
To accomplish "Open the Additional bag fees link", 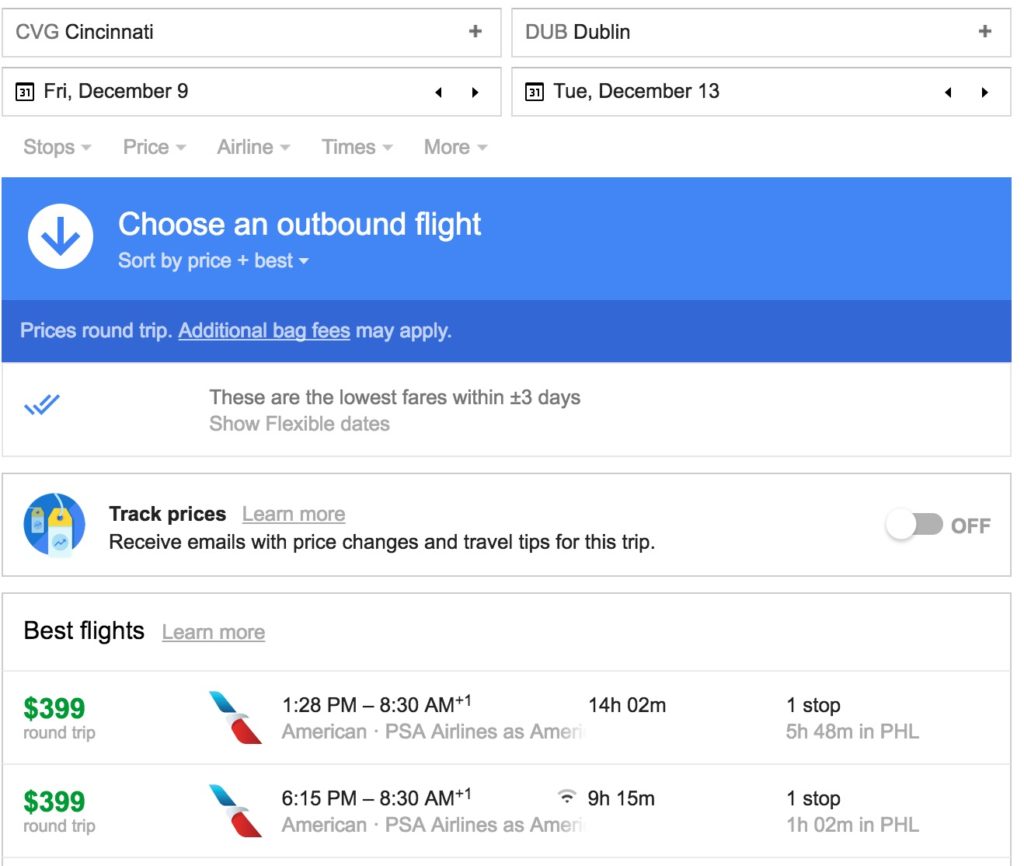I will tap(264, 331).
